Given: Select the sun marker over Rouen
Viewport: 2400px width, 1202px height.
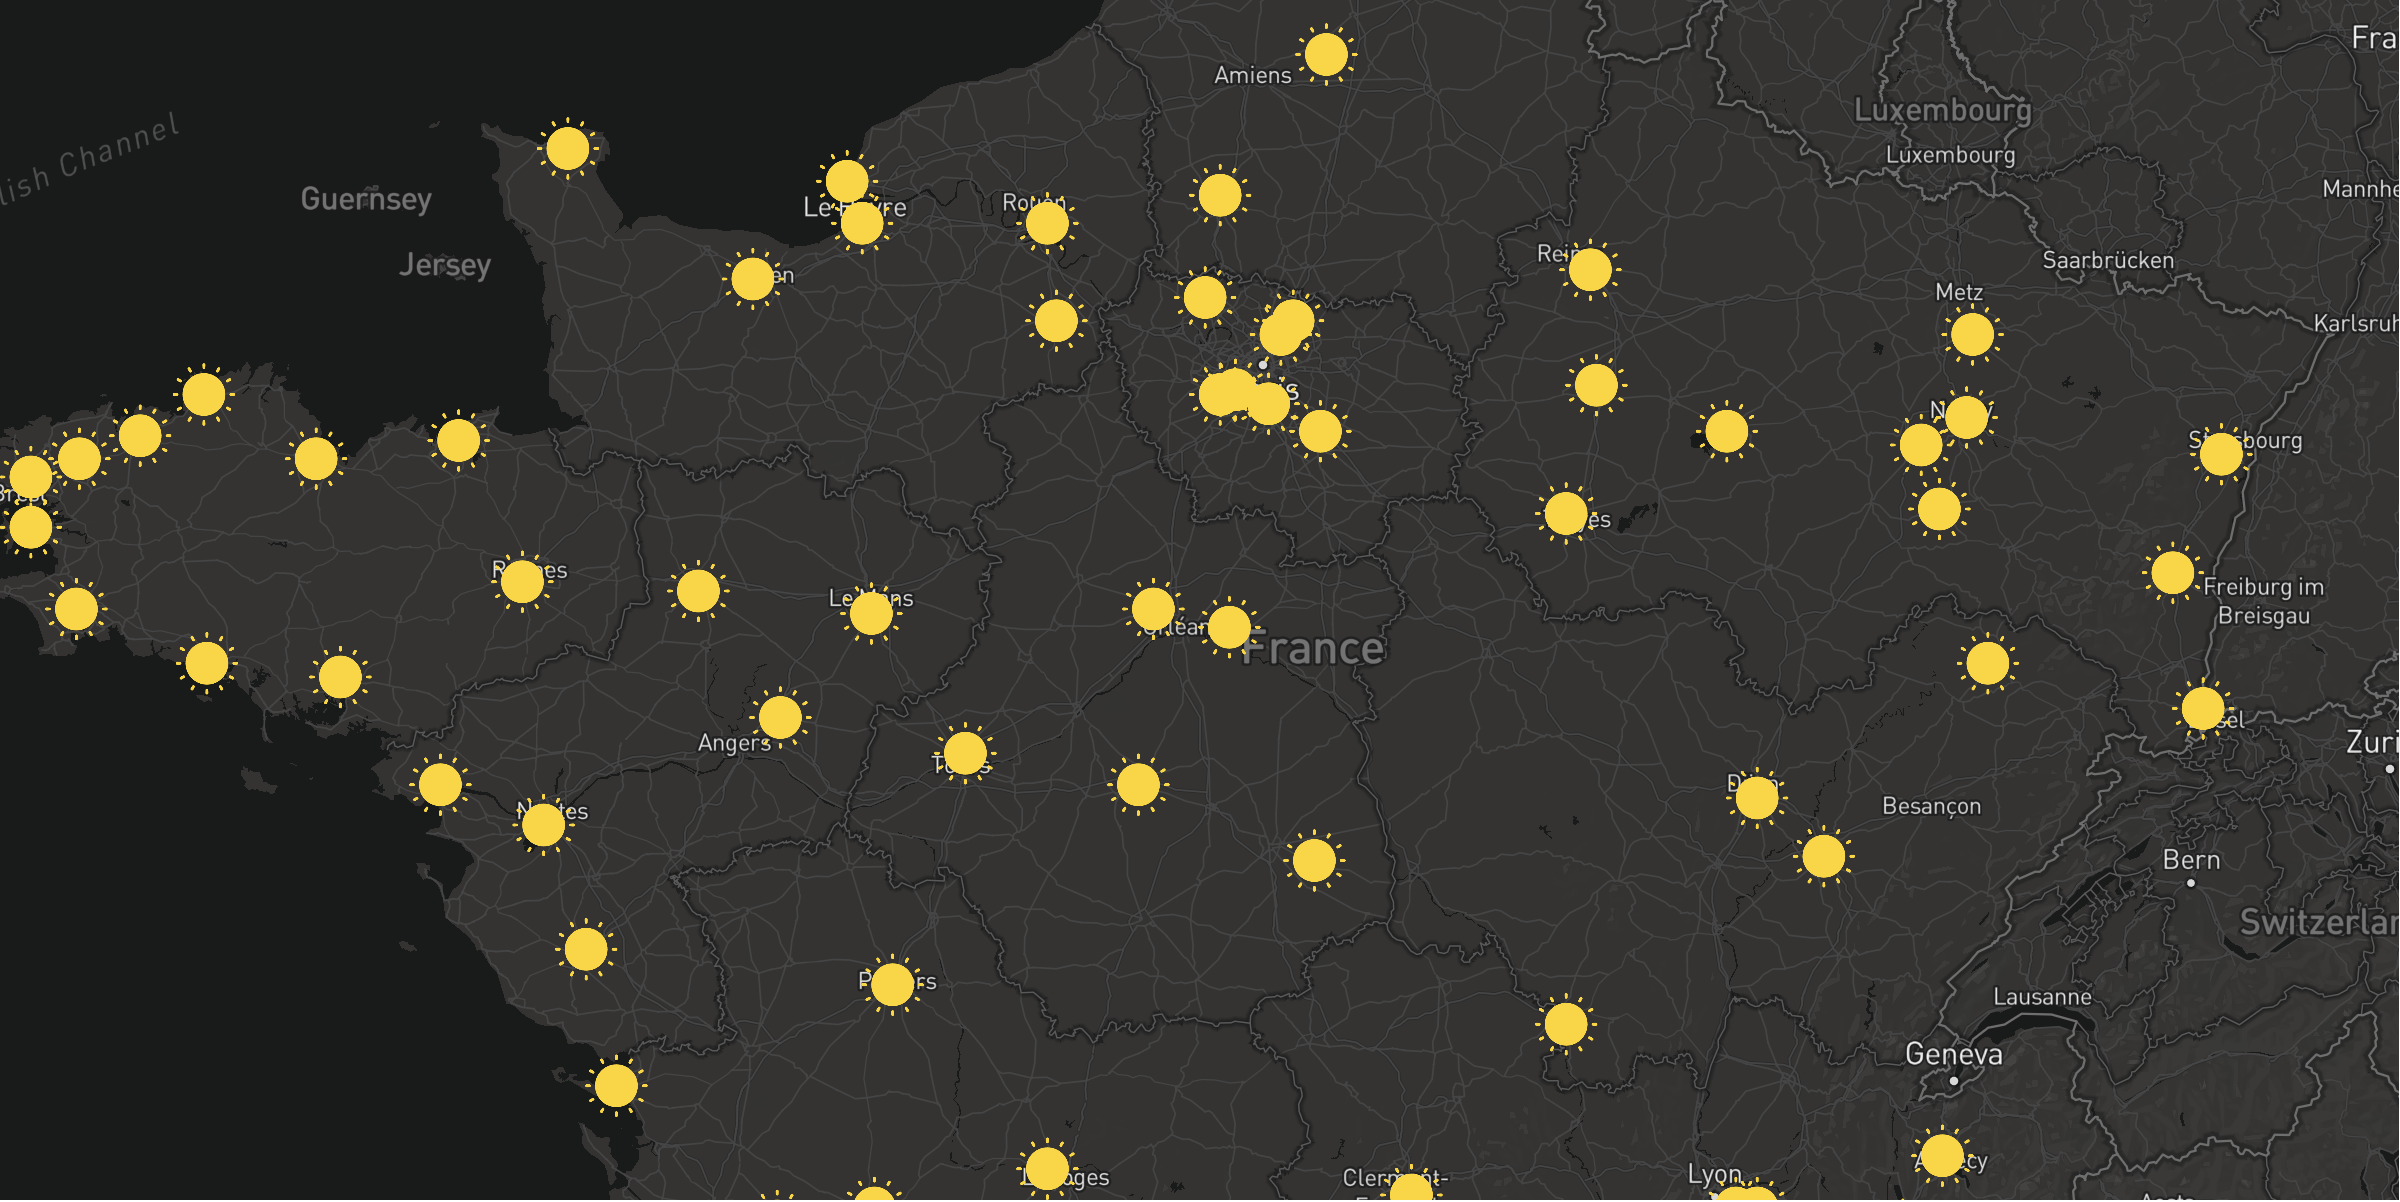Looking at the screenshot, I should point(1046,223).
